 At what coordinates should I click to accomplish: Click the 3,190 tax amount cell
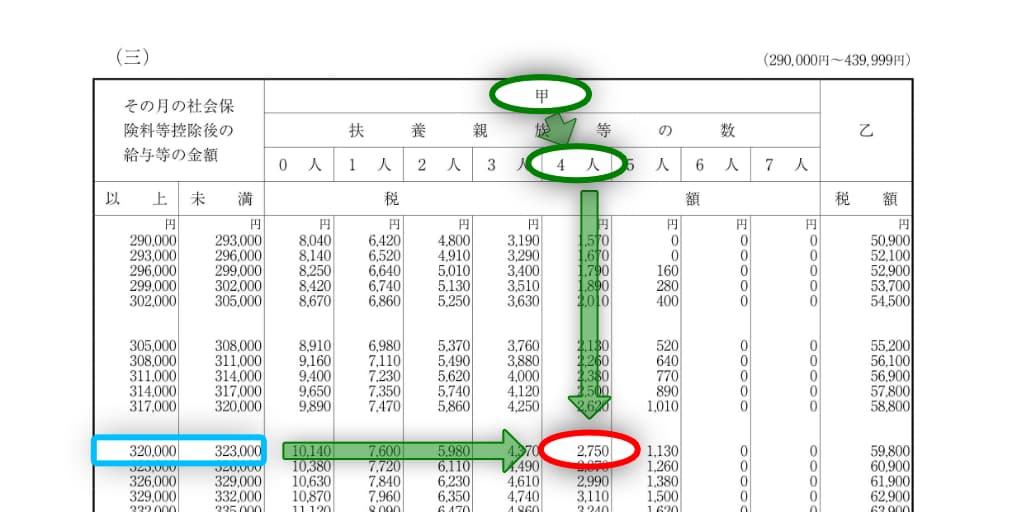pyautogui.click(x=523, y=240)
